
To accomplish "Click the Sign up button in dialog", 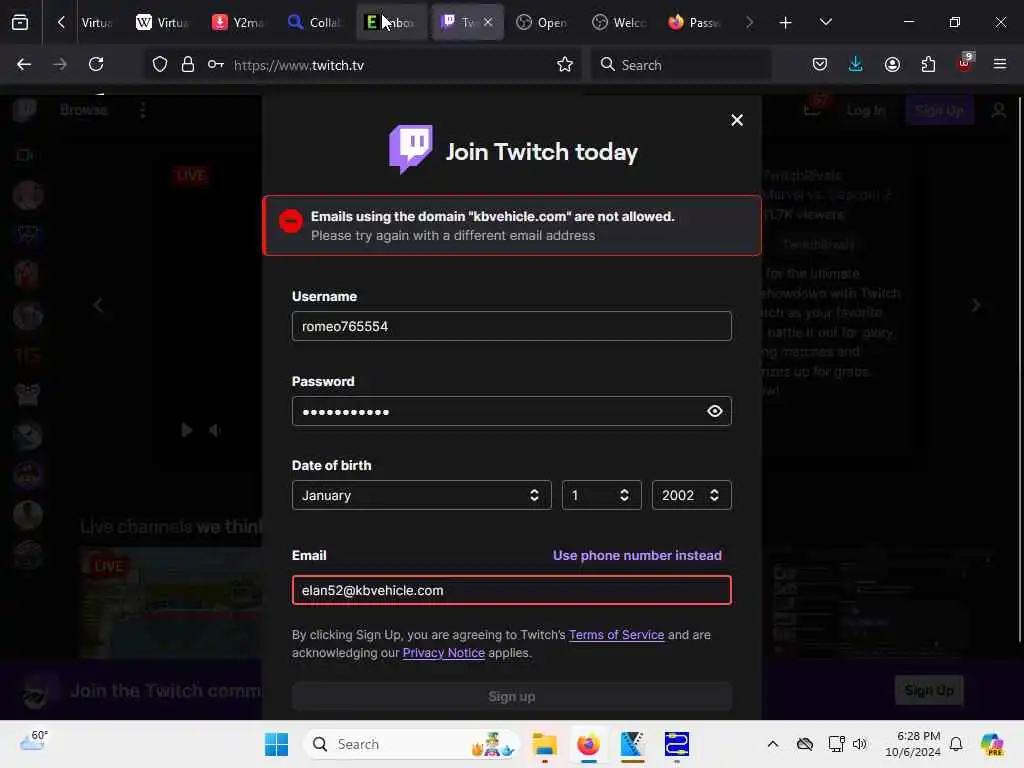I will pos(511,697).
